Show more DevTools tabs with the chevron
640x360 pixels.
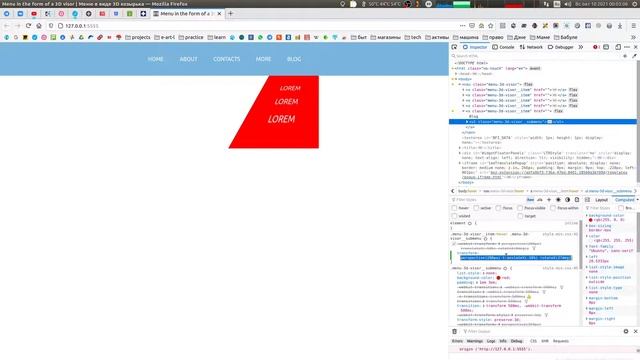click(581, 47)
